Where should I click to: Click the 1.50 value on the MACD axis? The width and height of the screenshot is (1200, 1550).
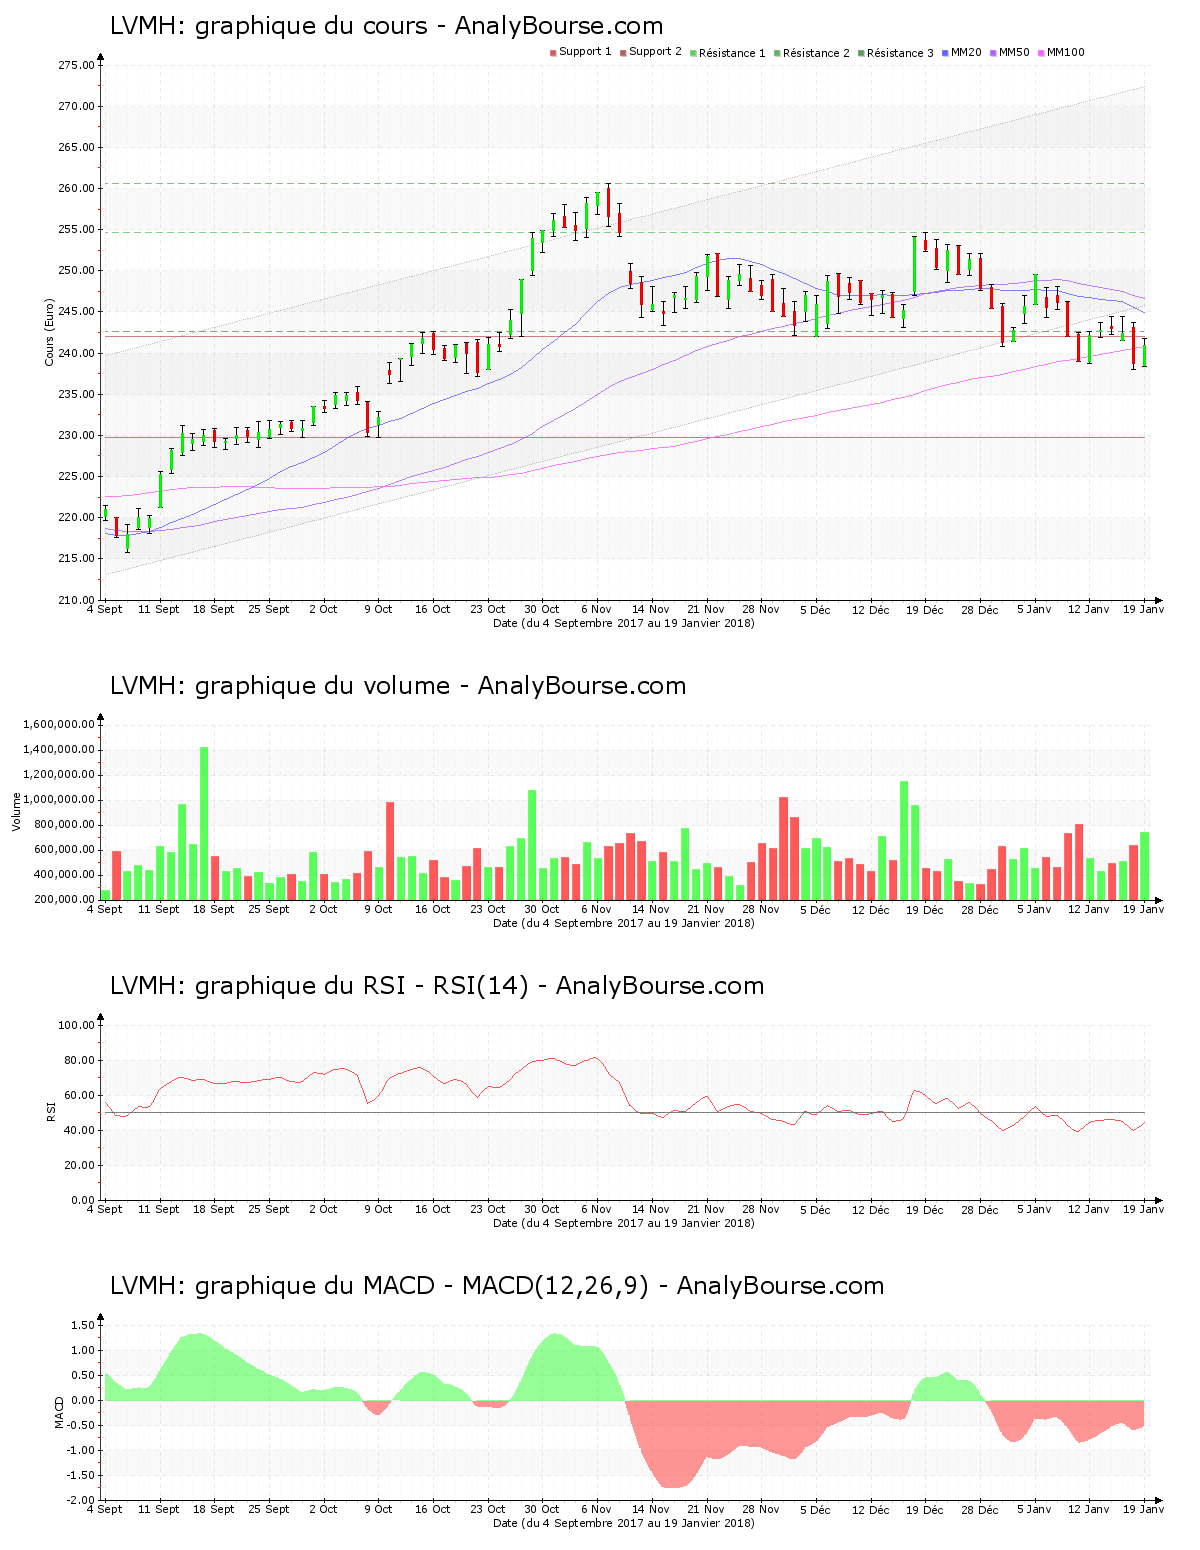coord(83,1325)
